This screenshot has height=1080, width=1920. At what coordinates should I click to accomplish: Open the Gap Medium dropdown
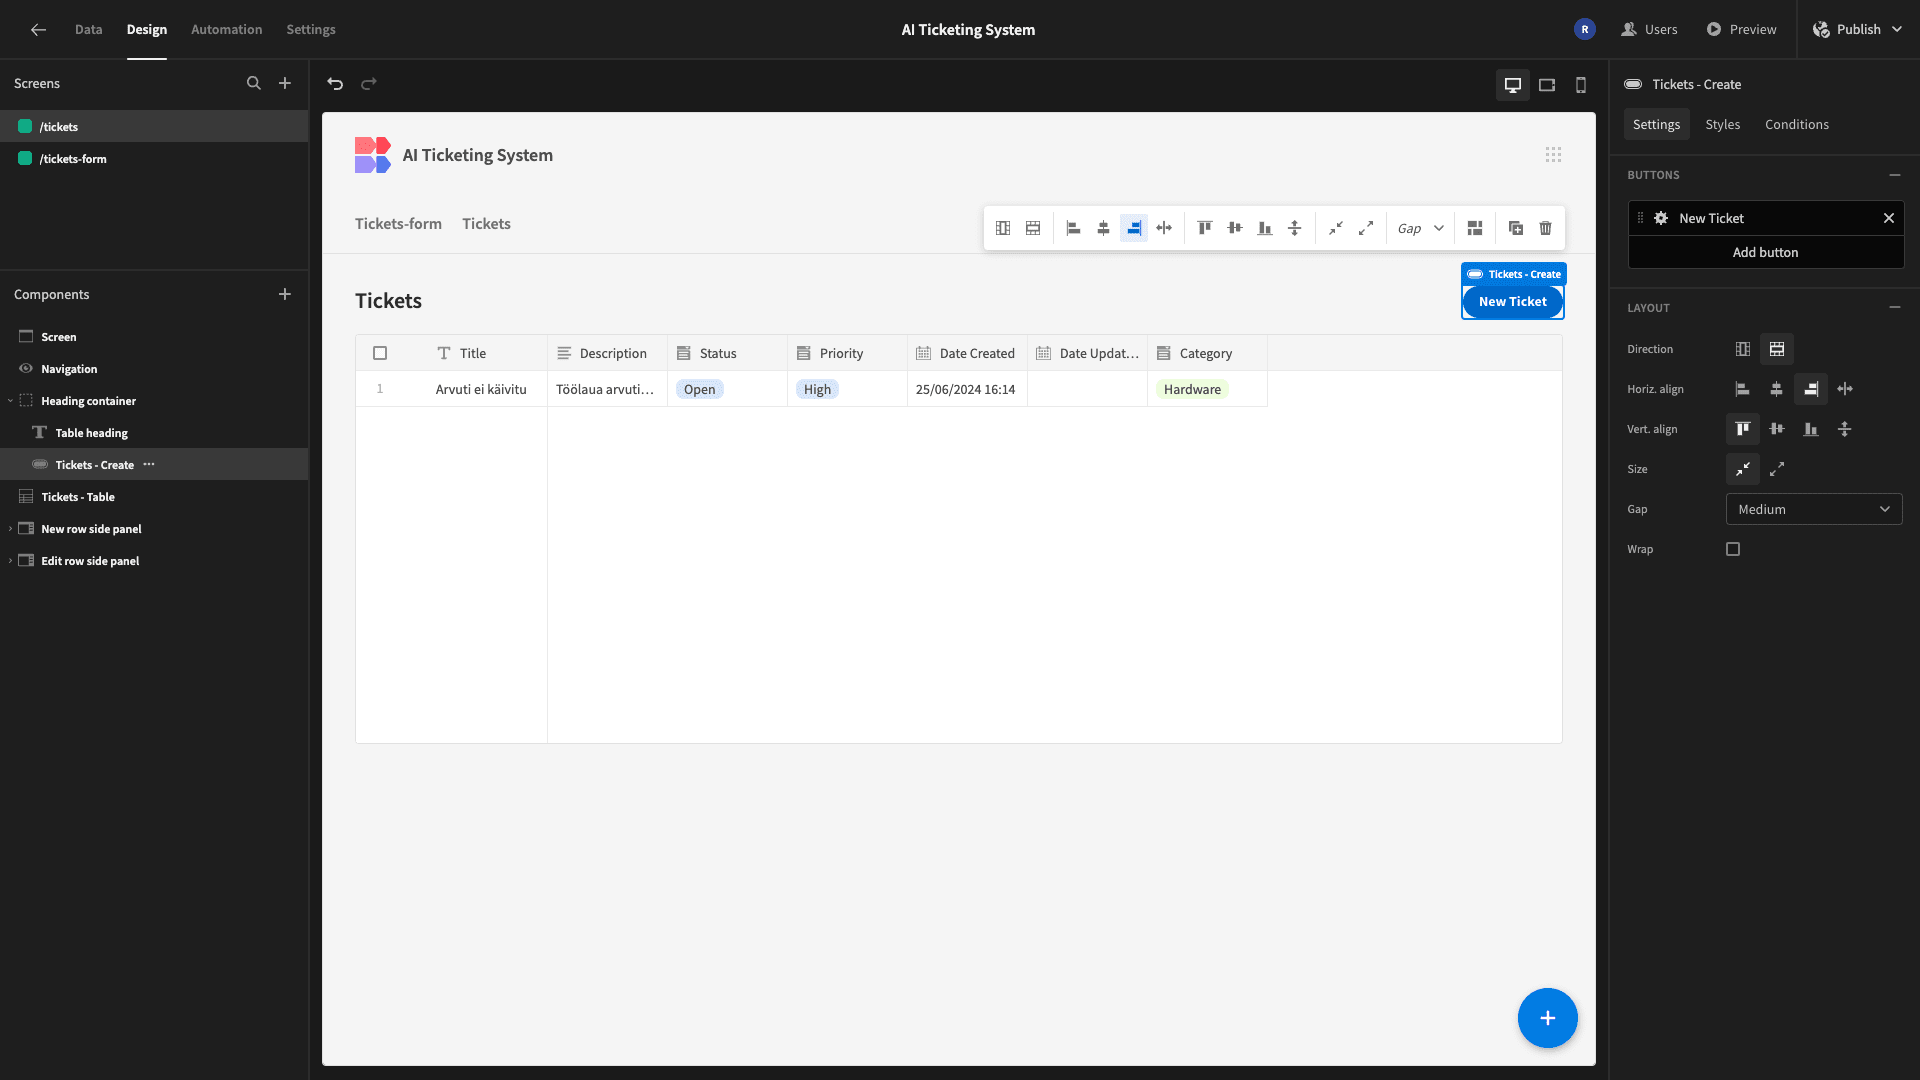coord(1814,509)
